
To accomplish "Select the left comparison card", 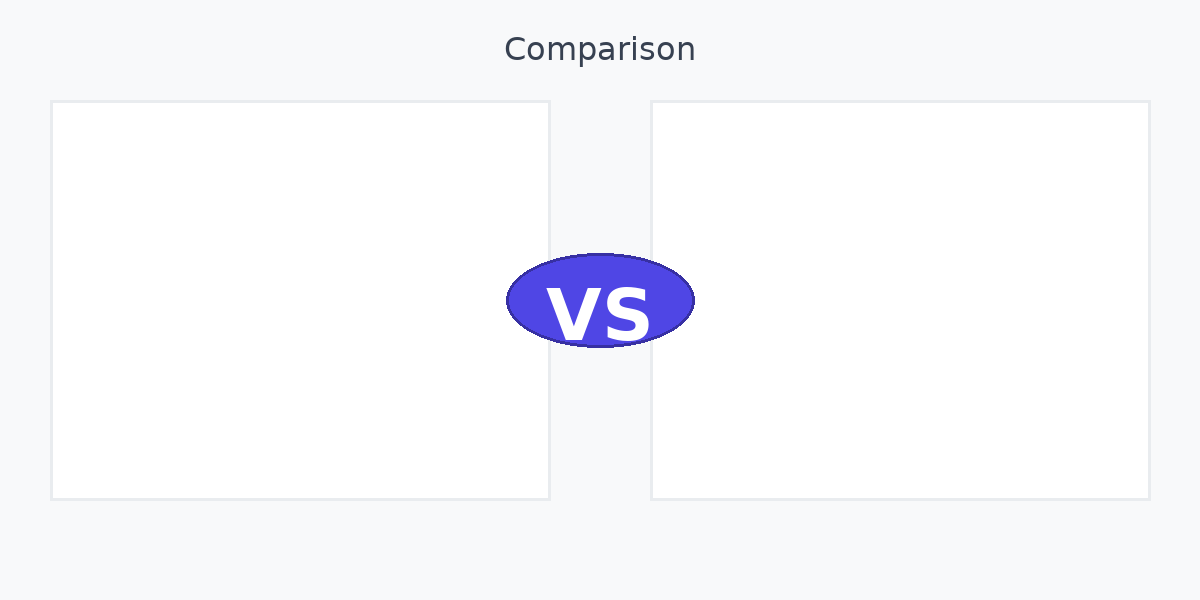I will (280, 300).
